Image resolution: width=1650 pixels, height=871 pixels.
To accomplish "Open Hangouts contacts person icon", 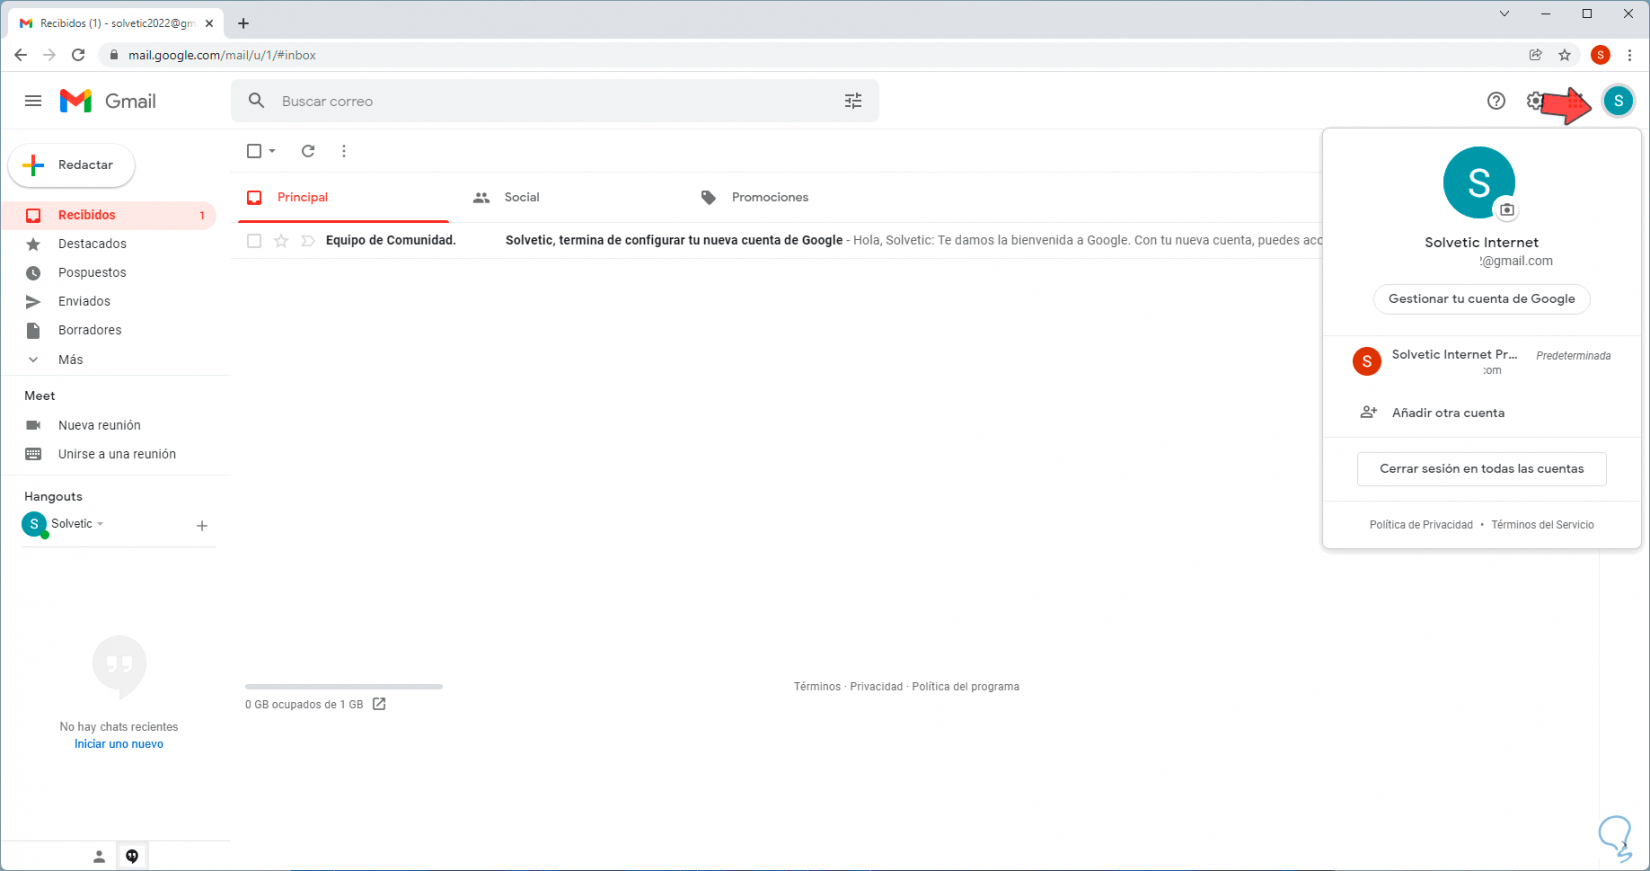I will pyautogui.click(x=99, y=856).
